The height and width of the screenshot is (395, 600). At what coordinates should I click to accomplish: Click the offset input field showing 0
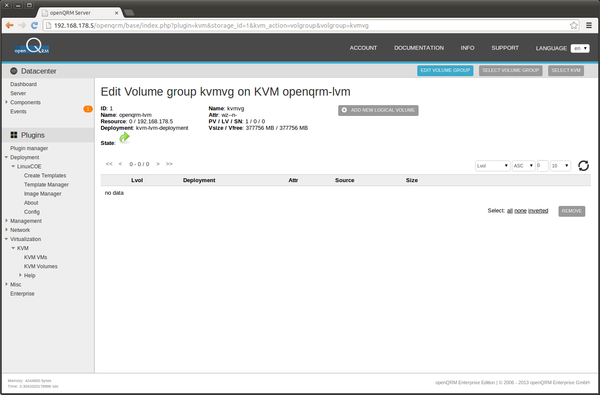point(542,166)
